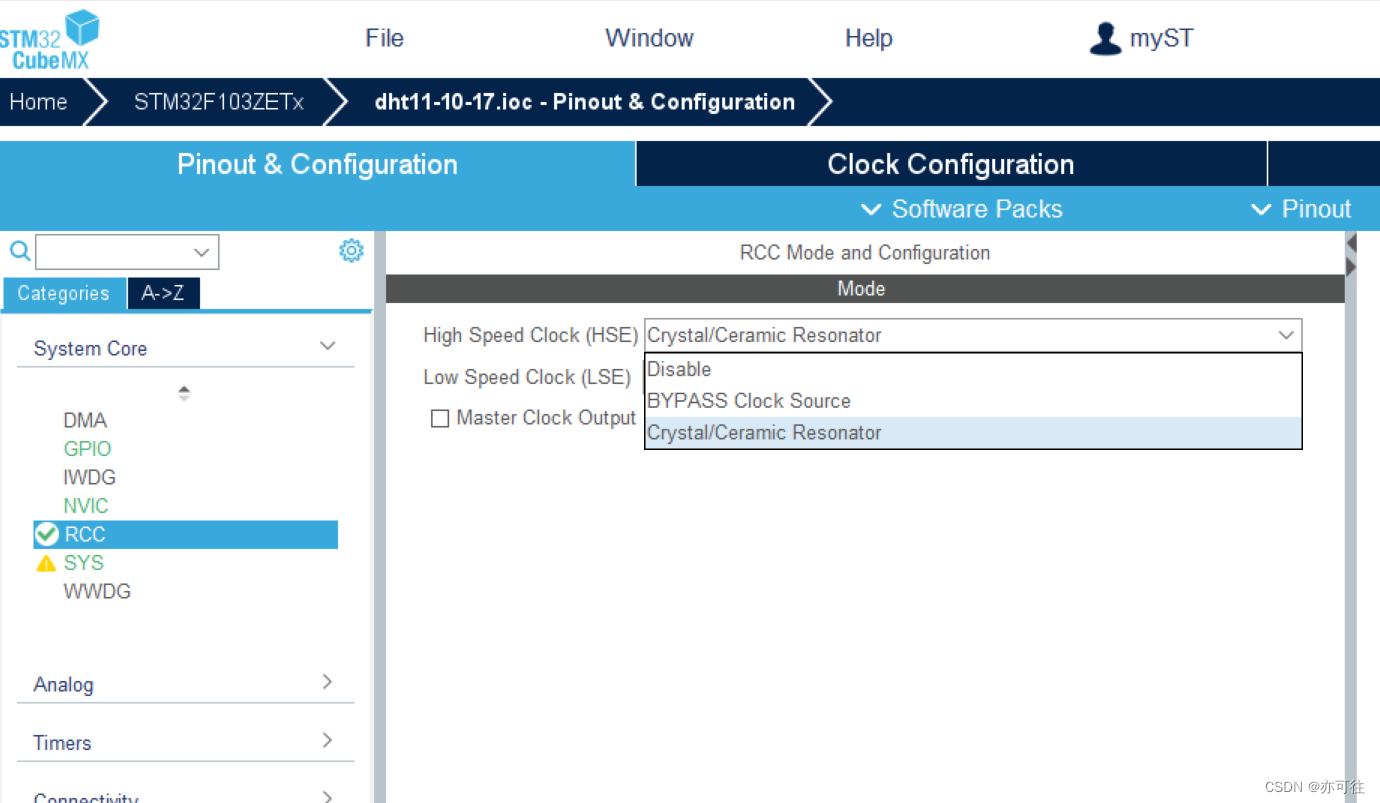Open the Pinout dropdown menu
This screenshot has width=1380, height=803.
click(1301, 209)
